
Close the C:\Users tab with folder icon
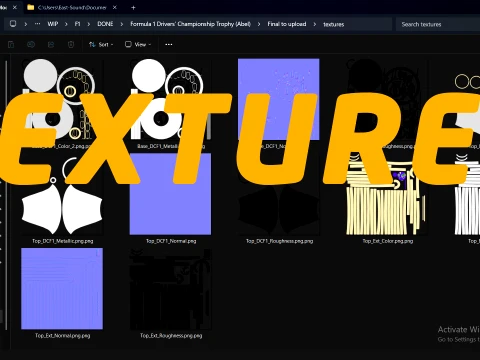115,7
